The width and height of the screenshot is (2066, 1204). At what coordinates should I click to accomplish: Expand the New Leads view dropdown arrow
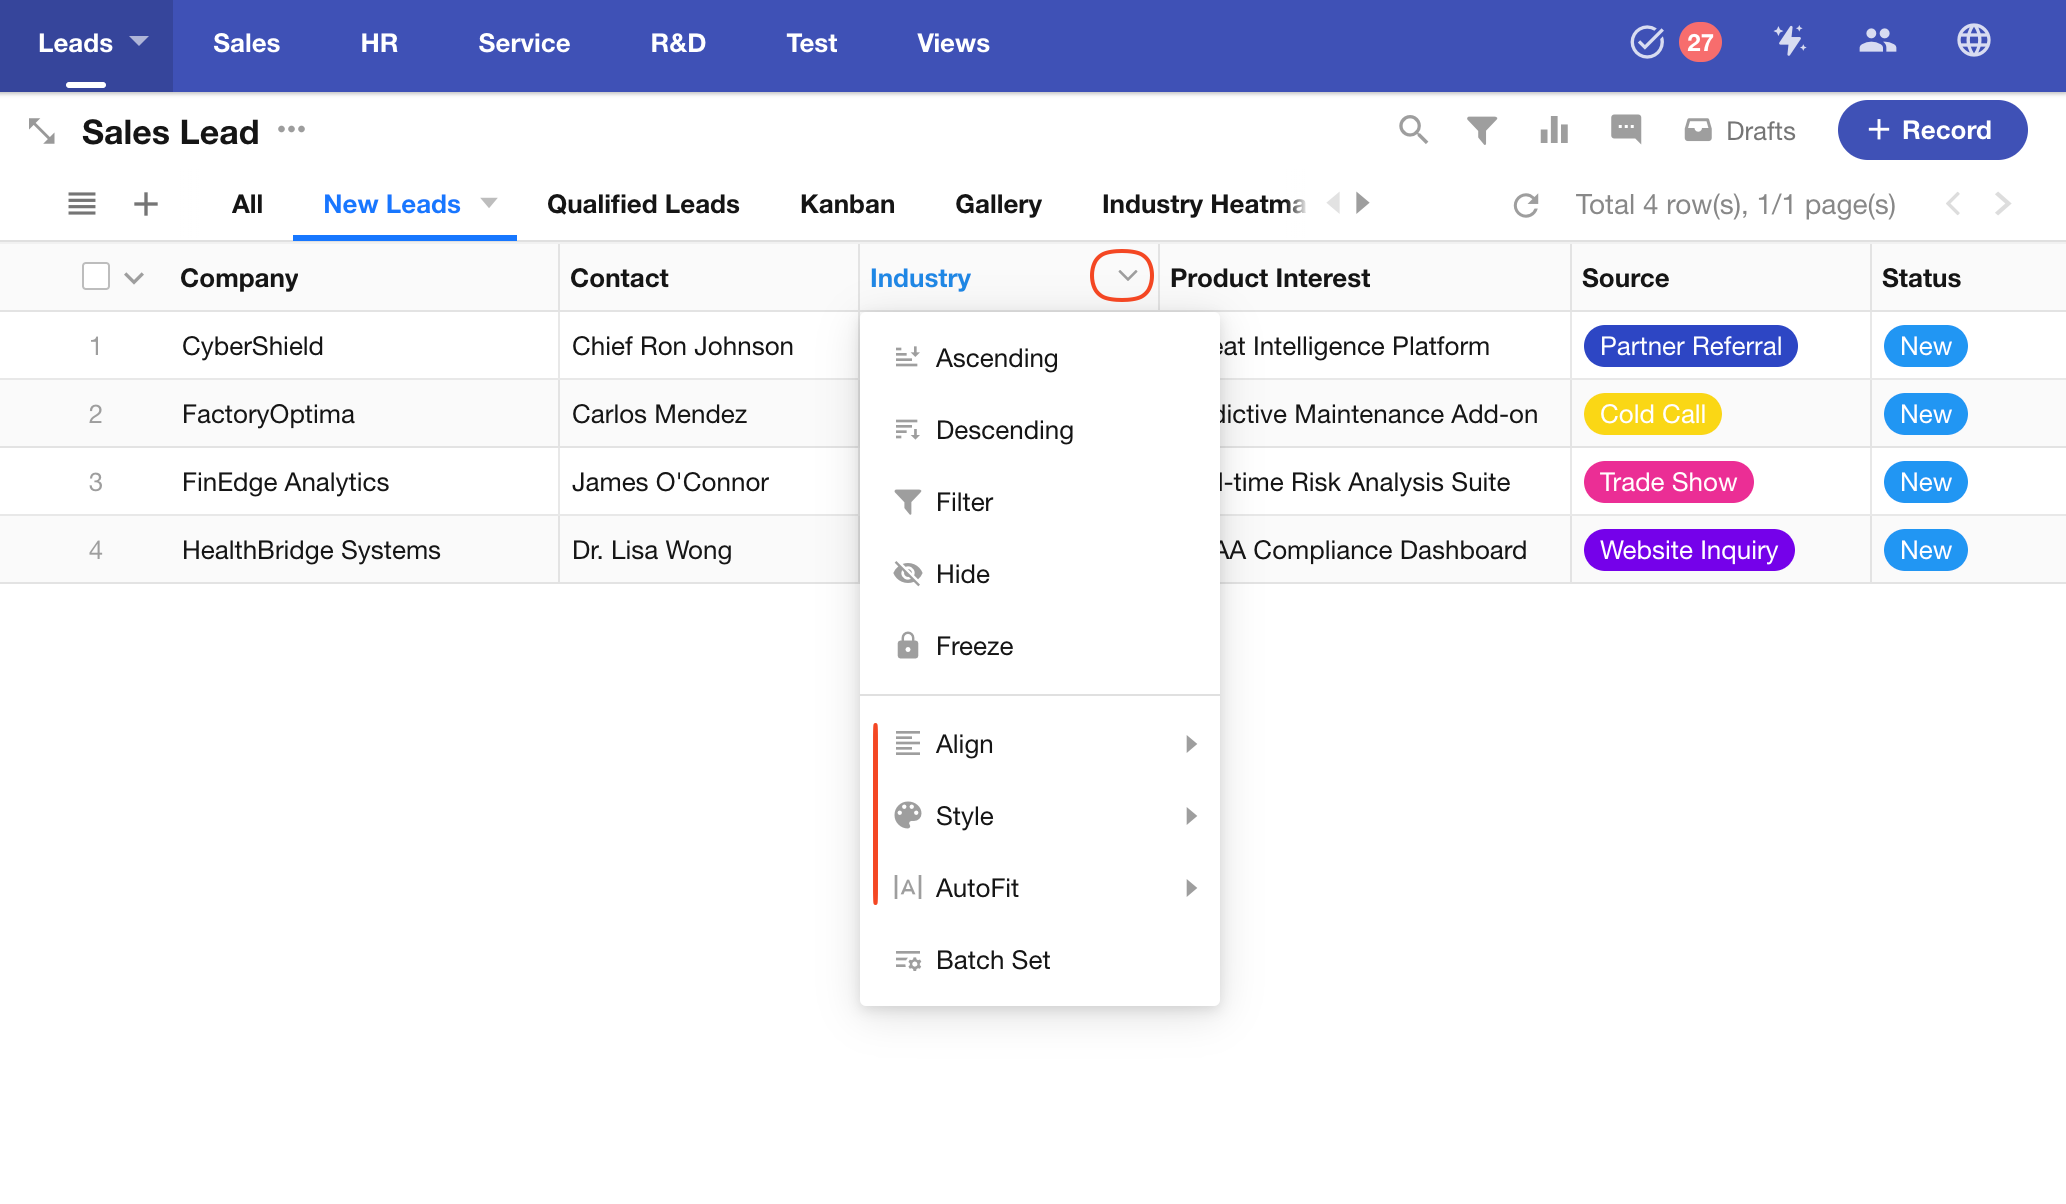click(489, 204)
